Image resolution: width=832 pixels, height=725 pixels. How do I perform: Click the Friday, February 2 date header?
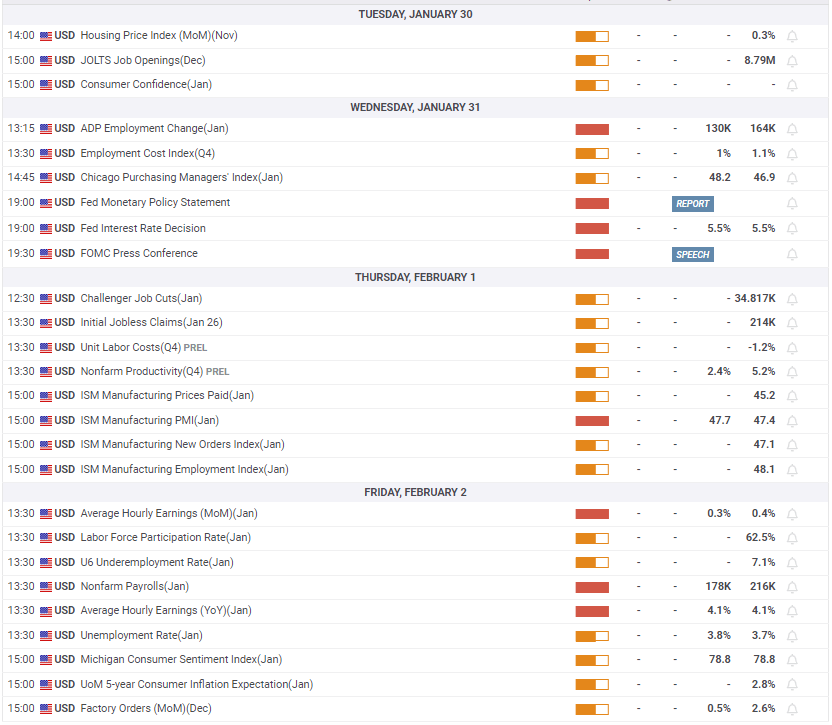click(x=415, y=493)
